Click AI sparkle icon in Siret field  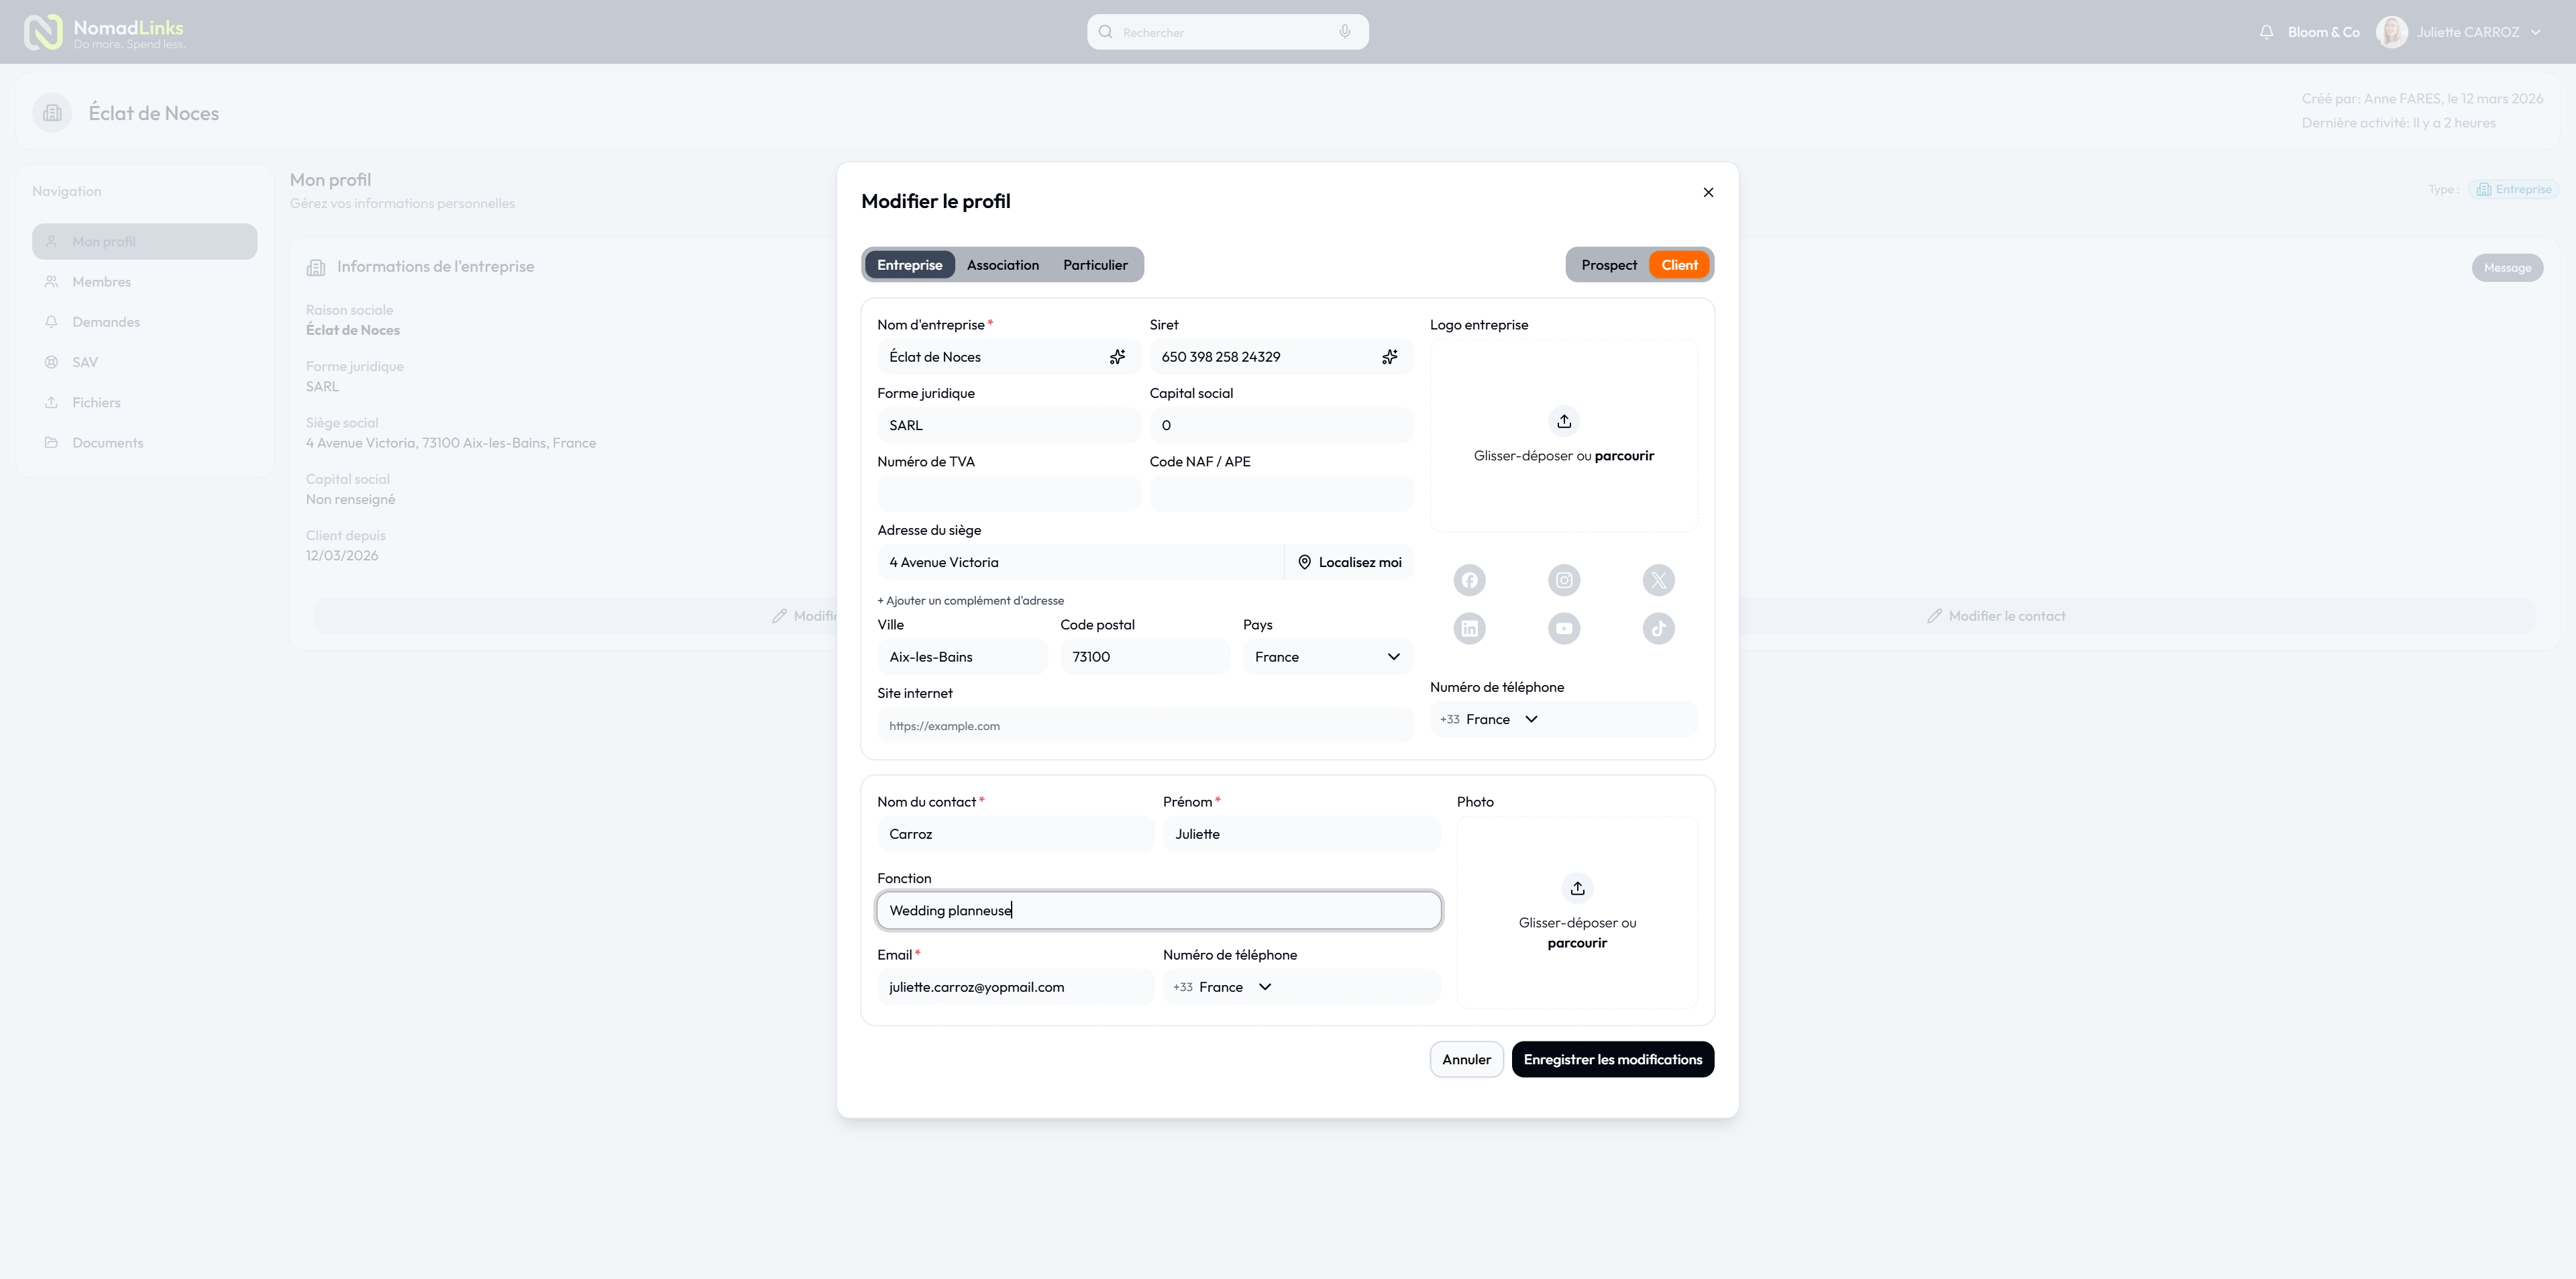[1389, 357]
